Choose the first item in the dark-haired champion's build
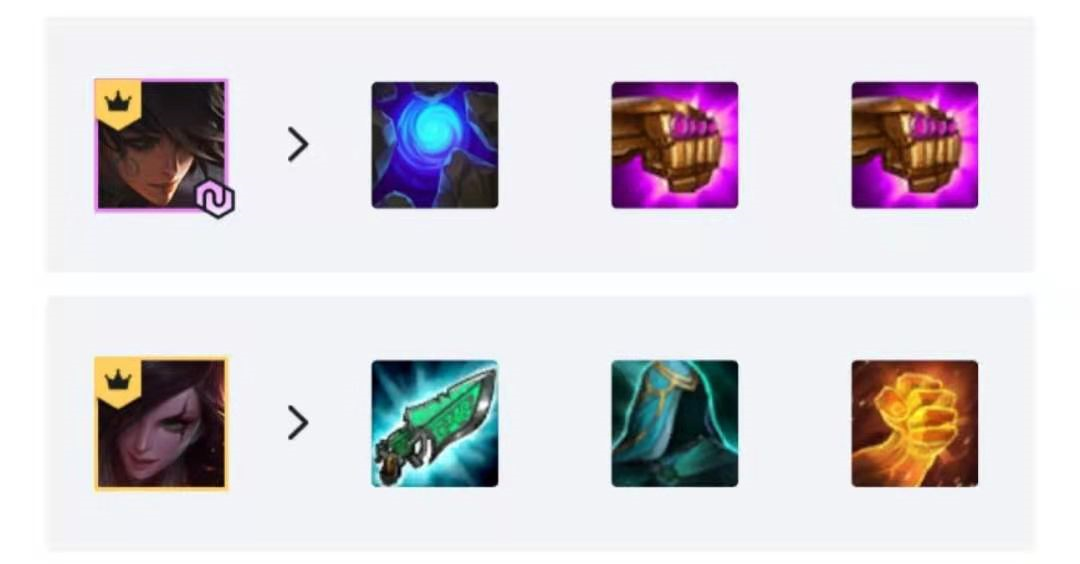The height and width of the screenshot is (564, 1080). (x=435, y=145)
